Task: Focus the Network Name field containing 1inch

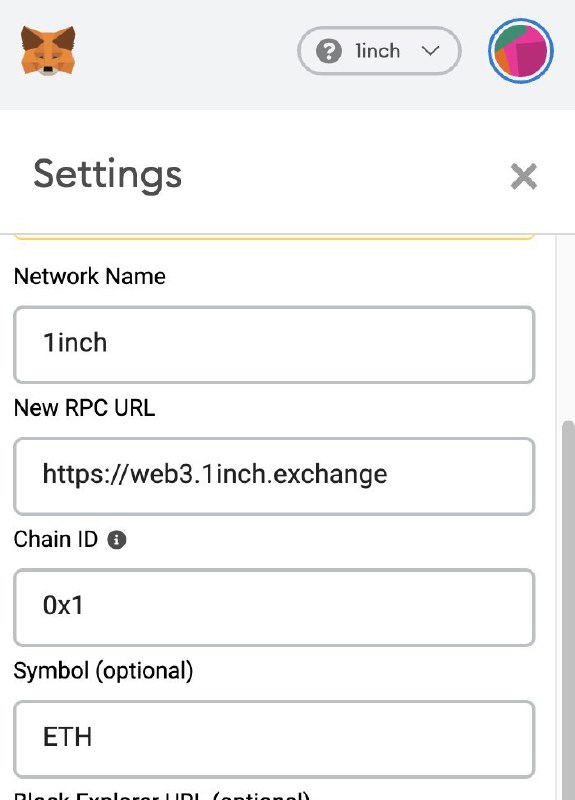Action: (x=274, y=344)
